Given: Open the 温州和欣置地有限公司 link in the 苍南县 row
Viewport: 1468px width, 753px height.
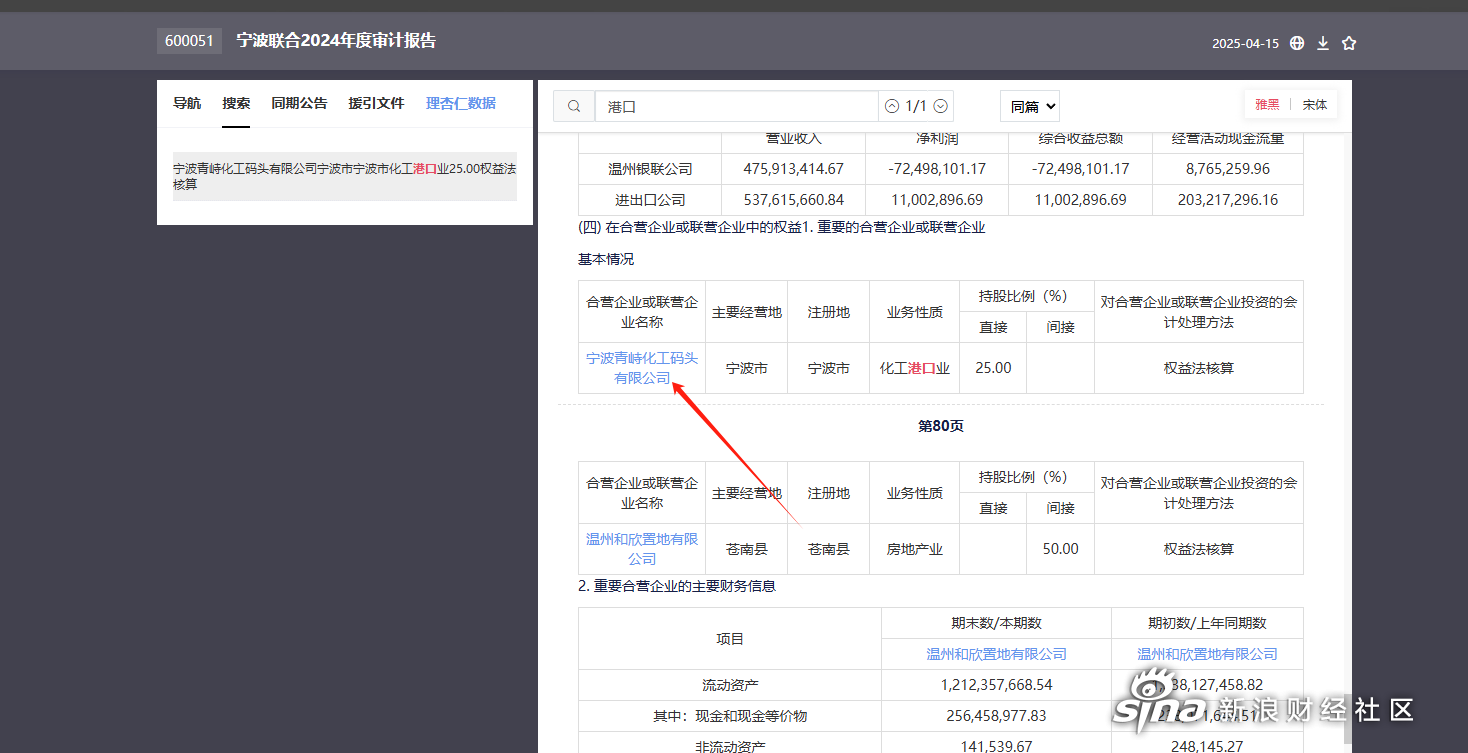Looking at the screenshot, I should point(642,549).
